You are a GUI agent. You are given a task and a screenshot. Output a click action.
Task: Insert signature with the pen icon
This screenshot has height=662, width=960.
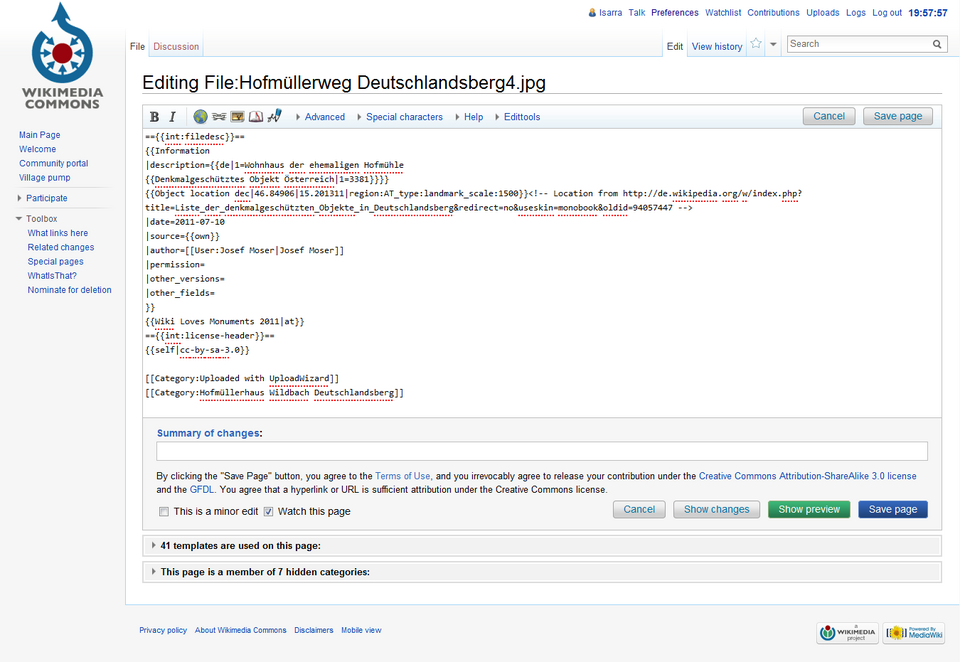coord(275,117)
